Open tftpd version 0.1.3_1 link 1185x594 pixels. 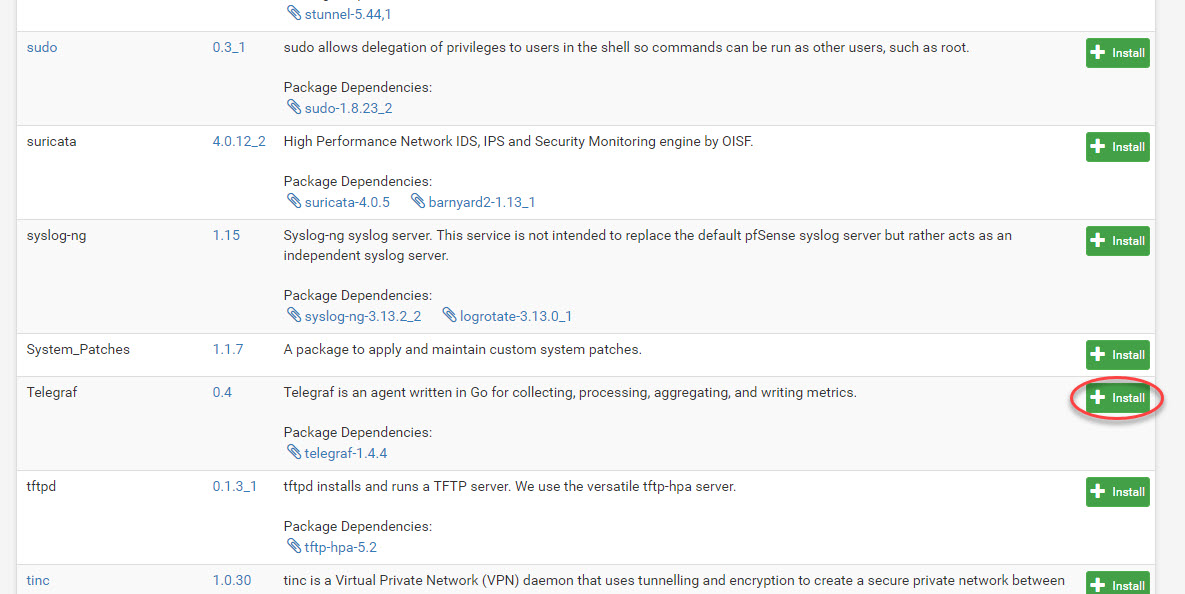234,487
